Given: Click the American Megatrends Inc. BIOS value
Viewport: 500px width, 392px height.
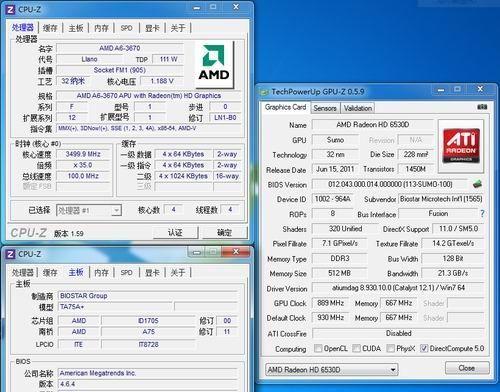Looking at the screenshot, I should [x=148, y=373].
